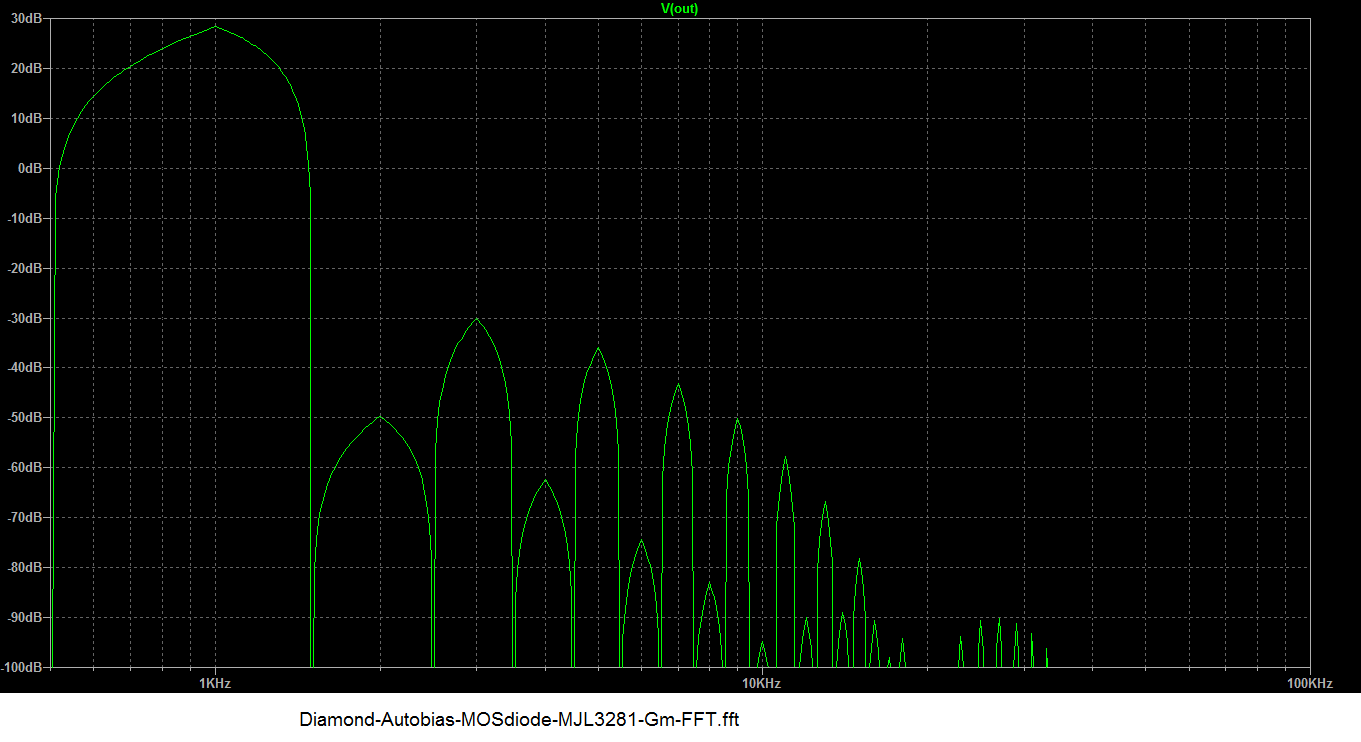Click the Diamond-Autobias-MOSdiode-MJL3281-Gm-FFT.fft filename caption
The width and height of the screenshot is (1361, 742).
[519, 720]
